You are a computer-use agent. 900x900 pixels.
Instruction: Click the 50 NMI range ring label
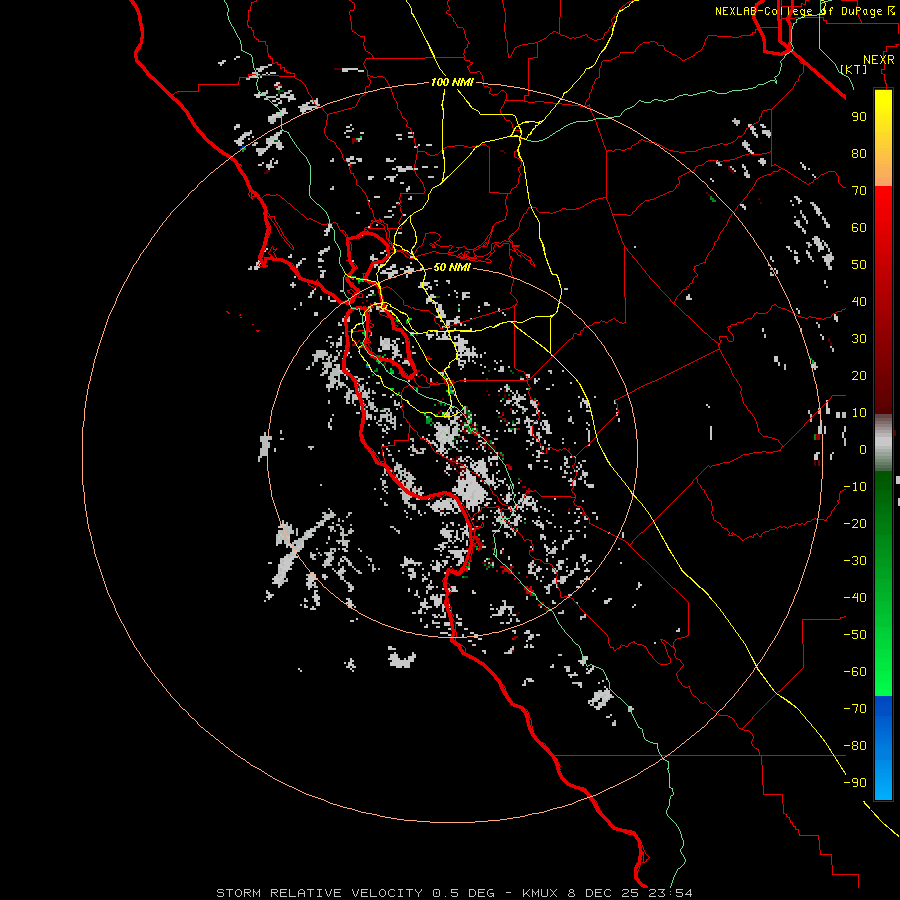pyautogui.click(x=452, y=267)
